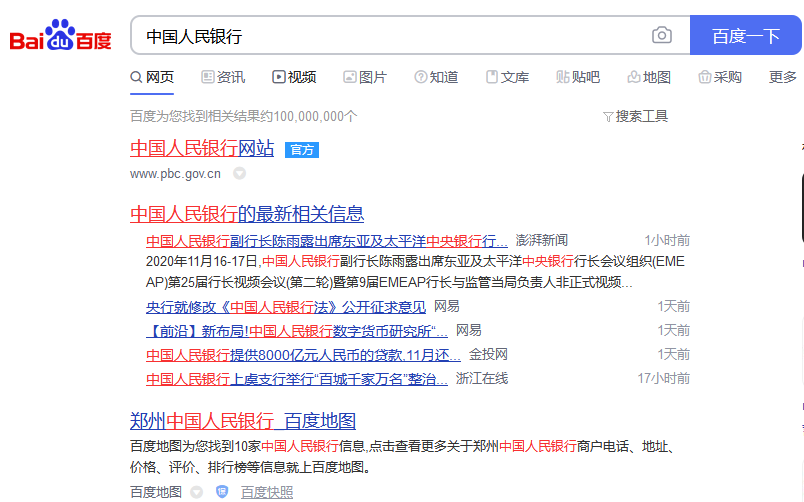Click the Baidu logo
Image resolution: width=804 pixels, height=502 pixels.
(61, 36)
